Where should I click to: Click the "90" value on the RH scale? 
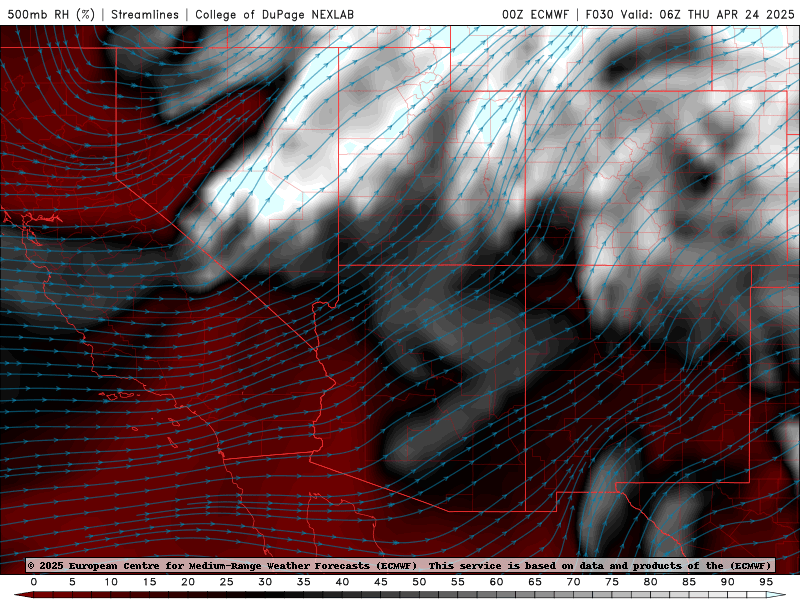tap(727, 582)
